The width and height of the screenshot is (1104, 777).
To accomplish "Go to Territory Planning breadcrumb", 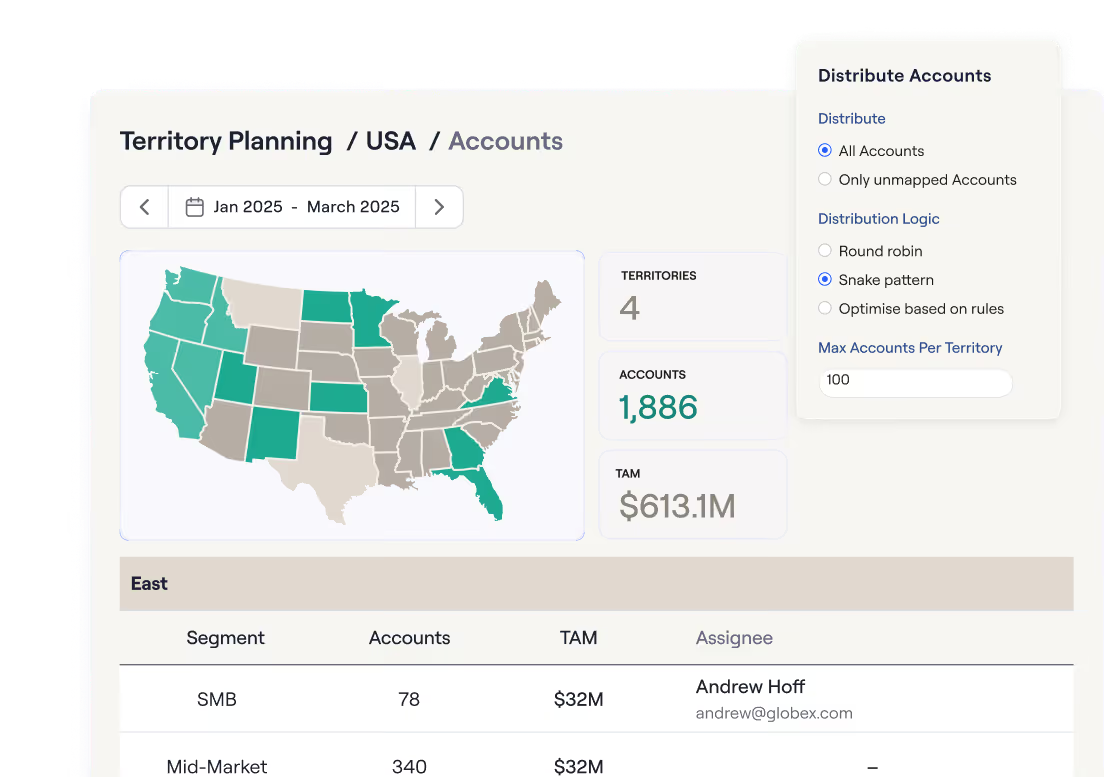I will [x=226, y=141].
